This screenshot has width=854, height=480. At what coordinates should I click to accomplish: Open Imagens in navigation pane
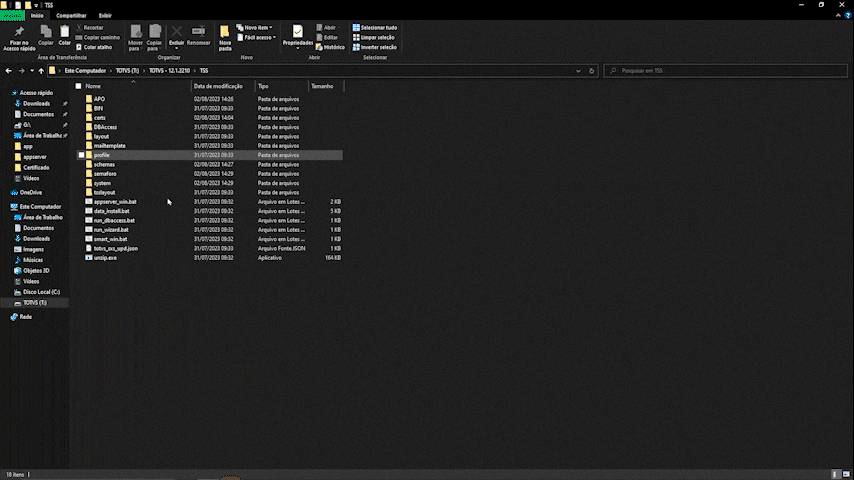coord(33,250)
